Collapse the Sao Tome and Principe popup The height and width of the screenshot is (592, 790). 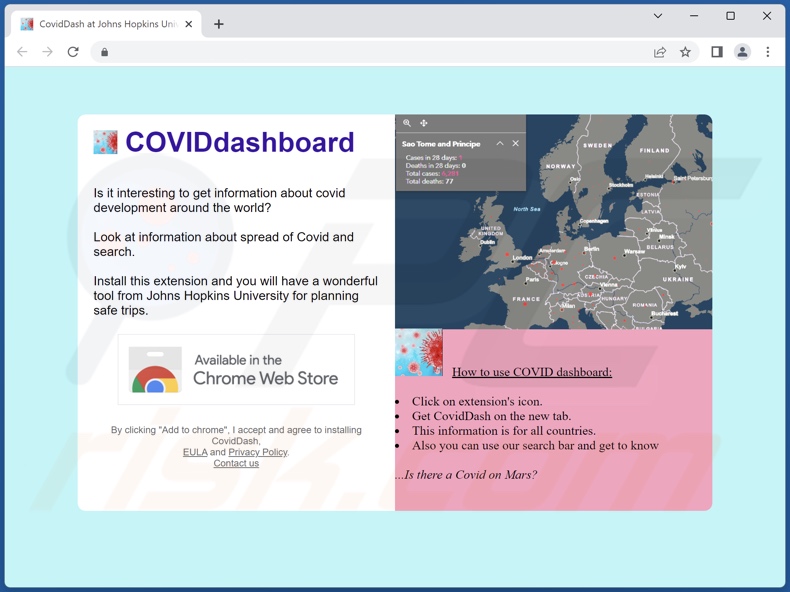coord(500,144)
